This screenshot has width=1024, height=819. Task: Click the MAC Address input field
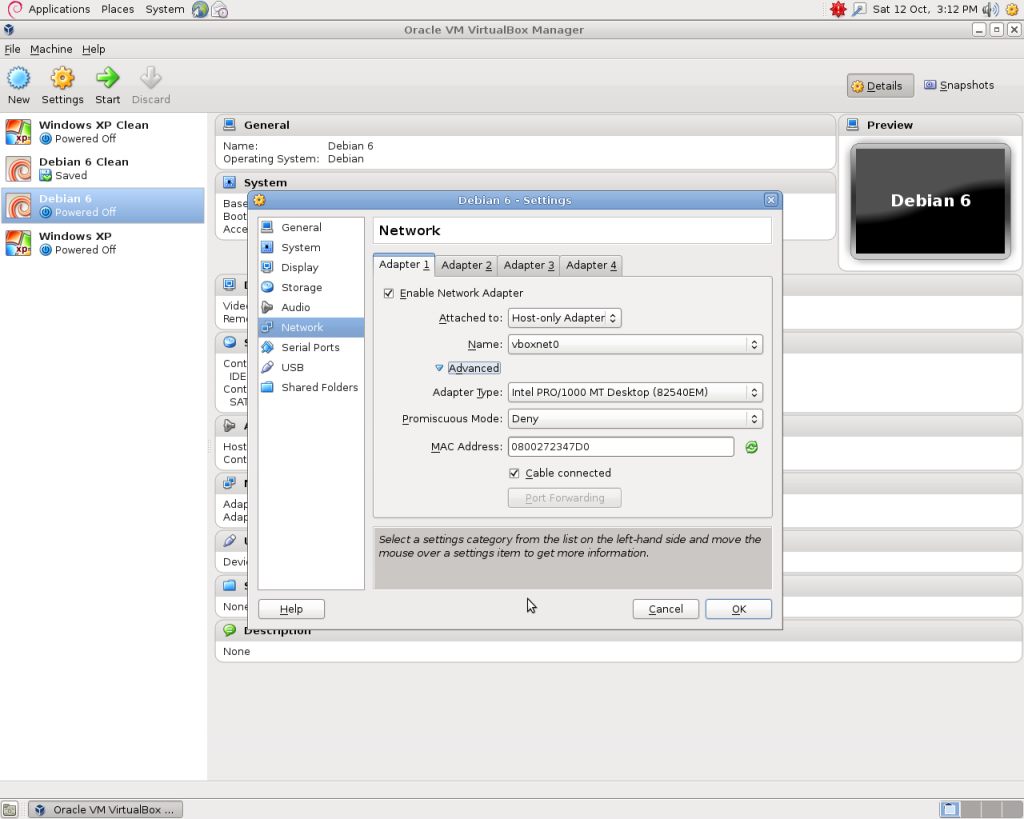pyautogui.click(x=620, y=447)
